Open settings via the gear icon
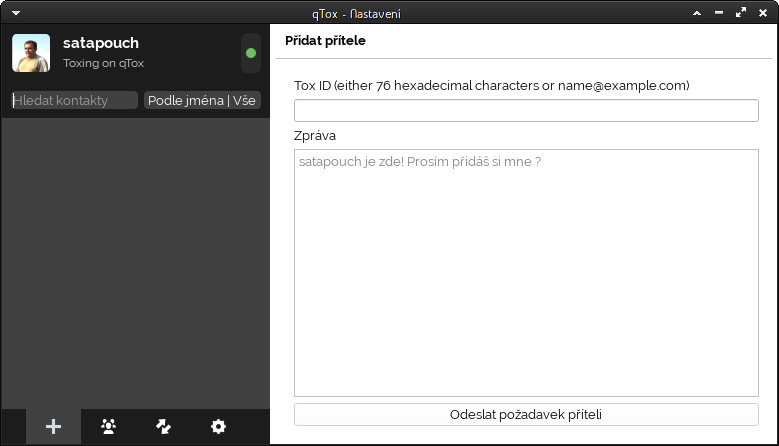 click(x=218, y=427)
